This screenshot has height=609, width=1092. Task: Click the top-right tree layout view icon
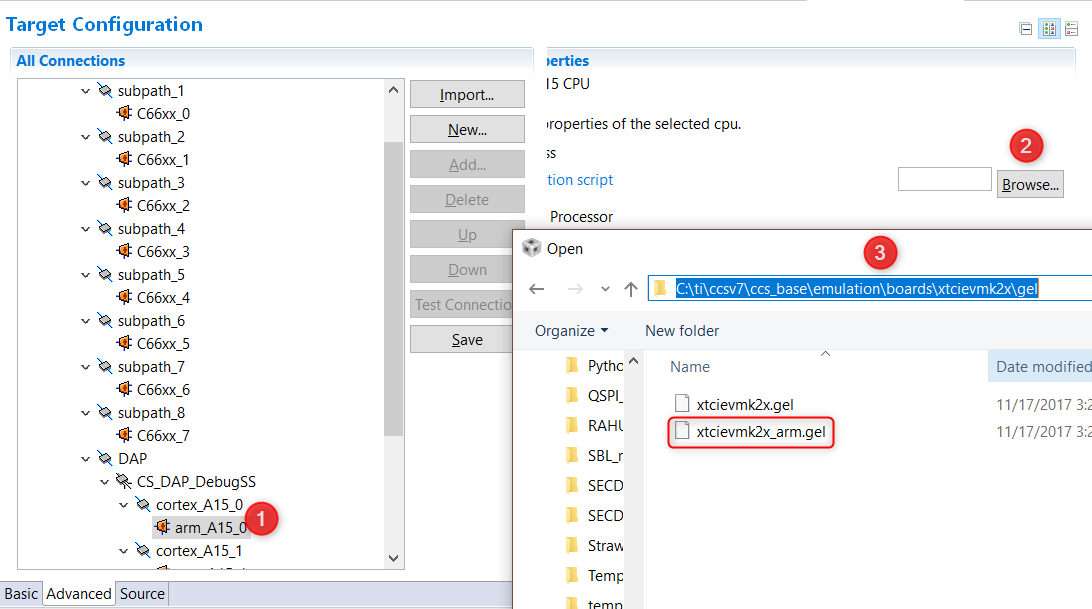[1071, 29]
